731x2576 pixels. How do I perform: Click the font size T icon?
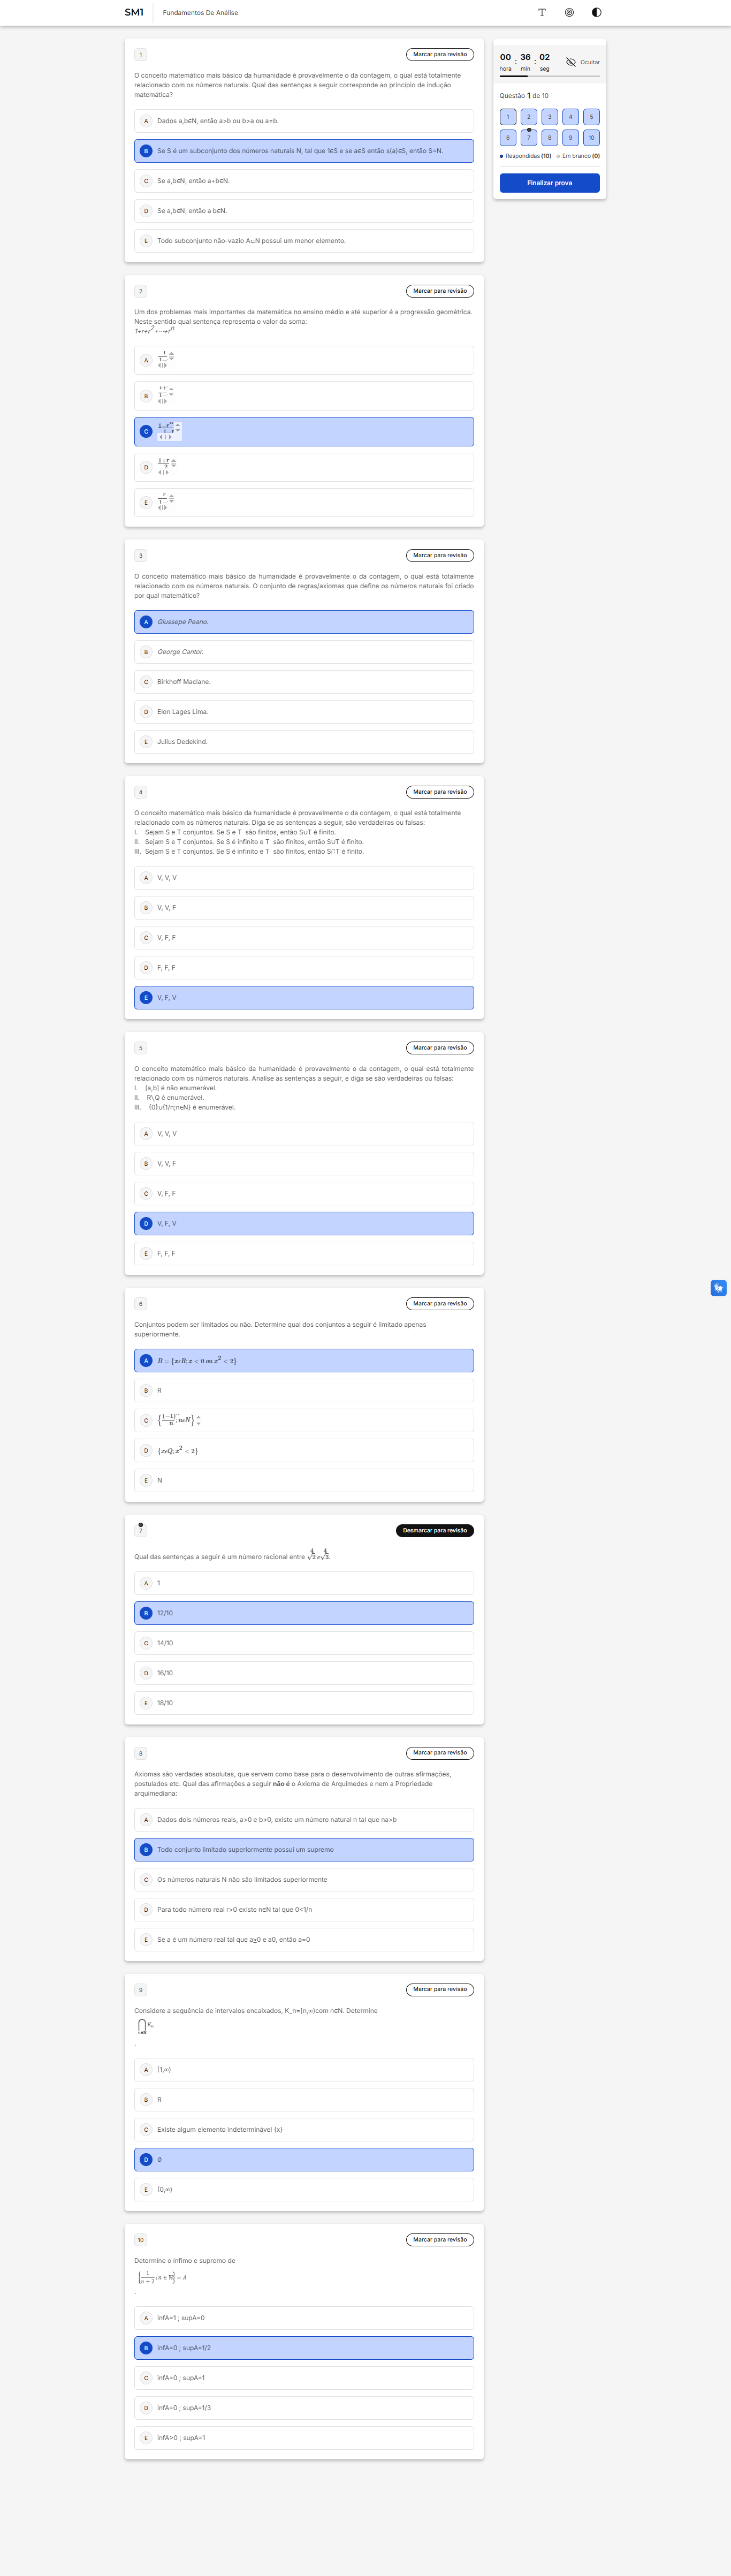542,13
